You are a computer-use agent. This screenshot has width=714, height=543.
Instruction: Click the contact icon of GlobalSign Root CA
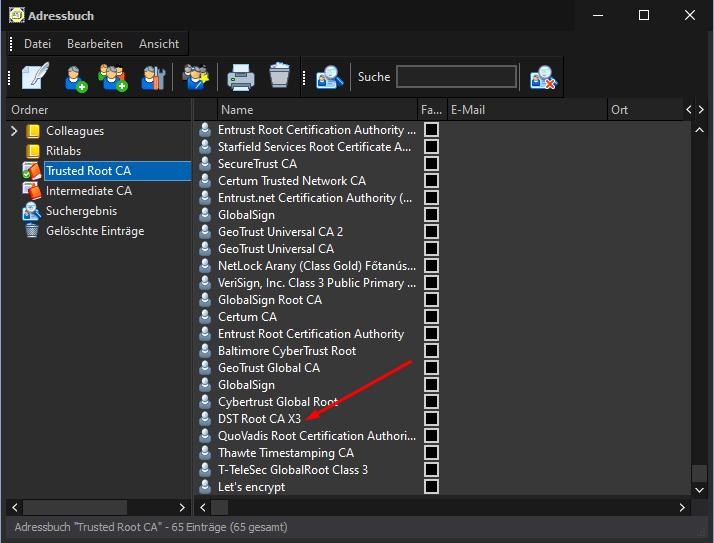click(x=205, y=299)
